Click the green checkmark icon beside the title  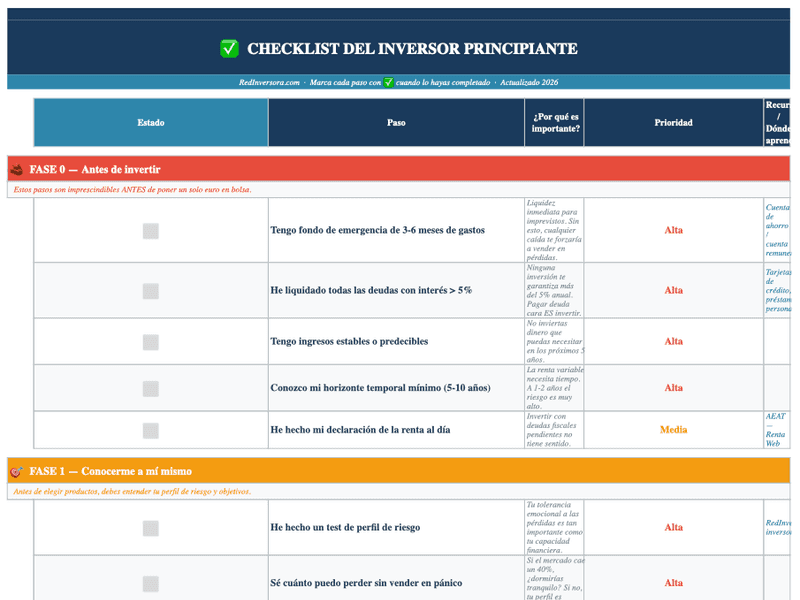229,48
